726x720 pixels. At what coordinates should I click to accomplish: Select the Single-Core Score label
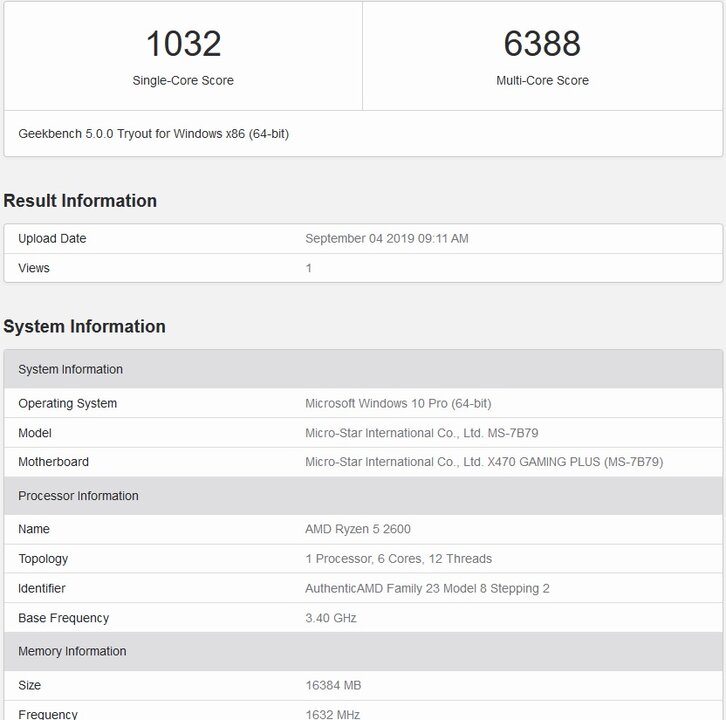click(183, 81)
